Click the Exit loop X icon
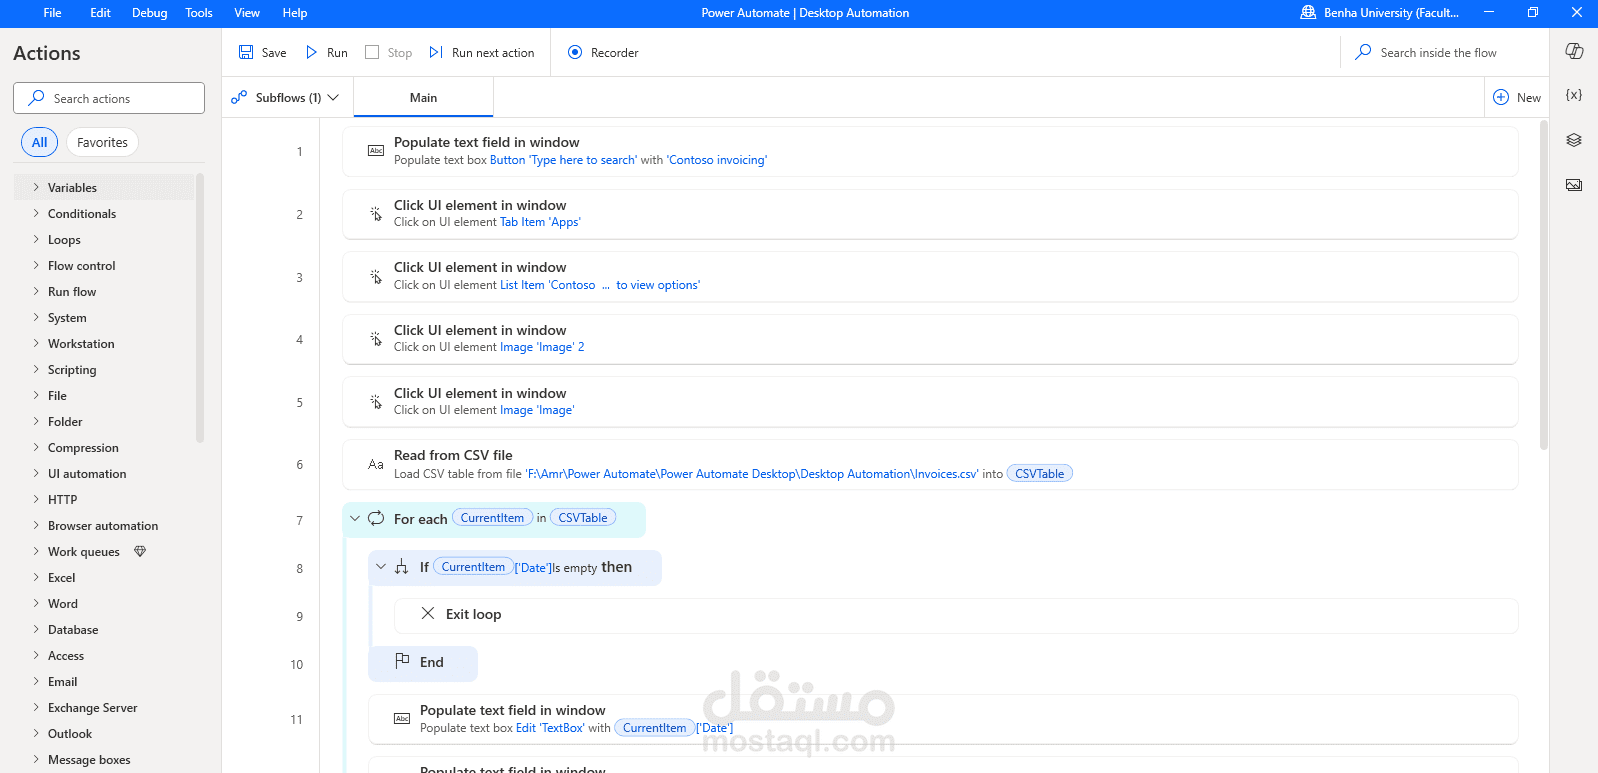 point(427,613)
